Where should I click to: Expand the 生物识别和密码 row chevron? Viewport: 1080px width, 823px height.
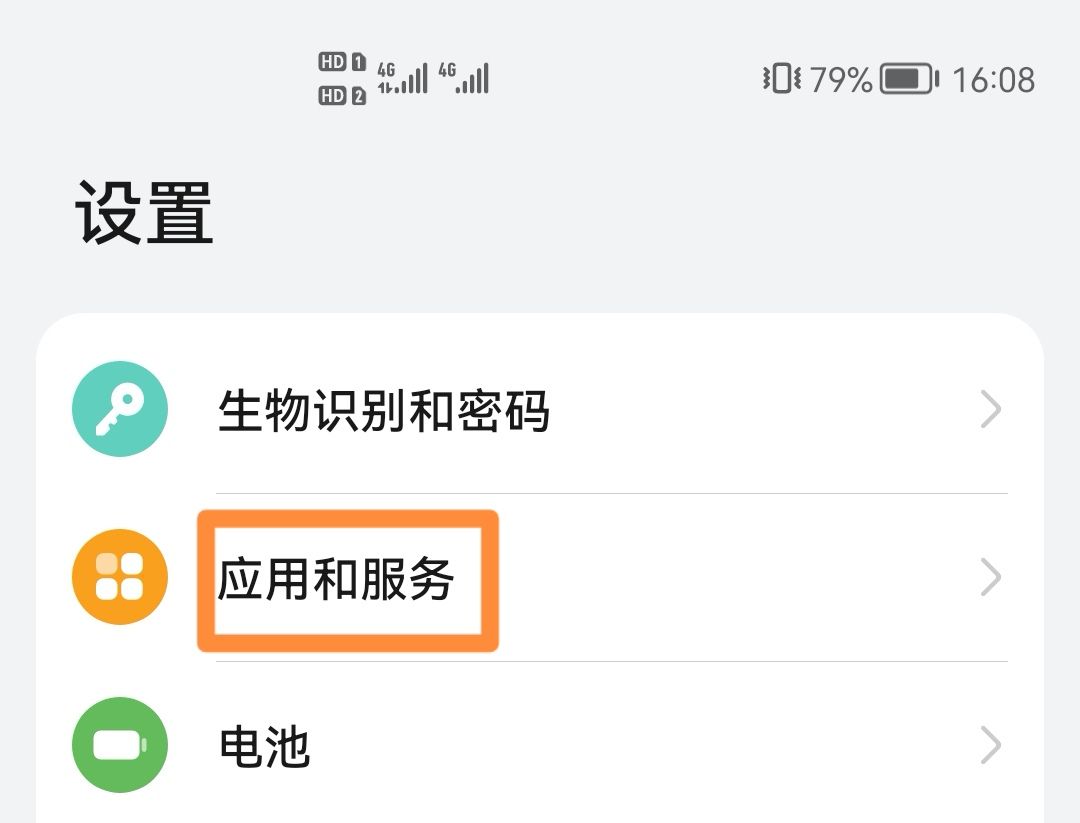[x=990, y=410]
